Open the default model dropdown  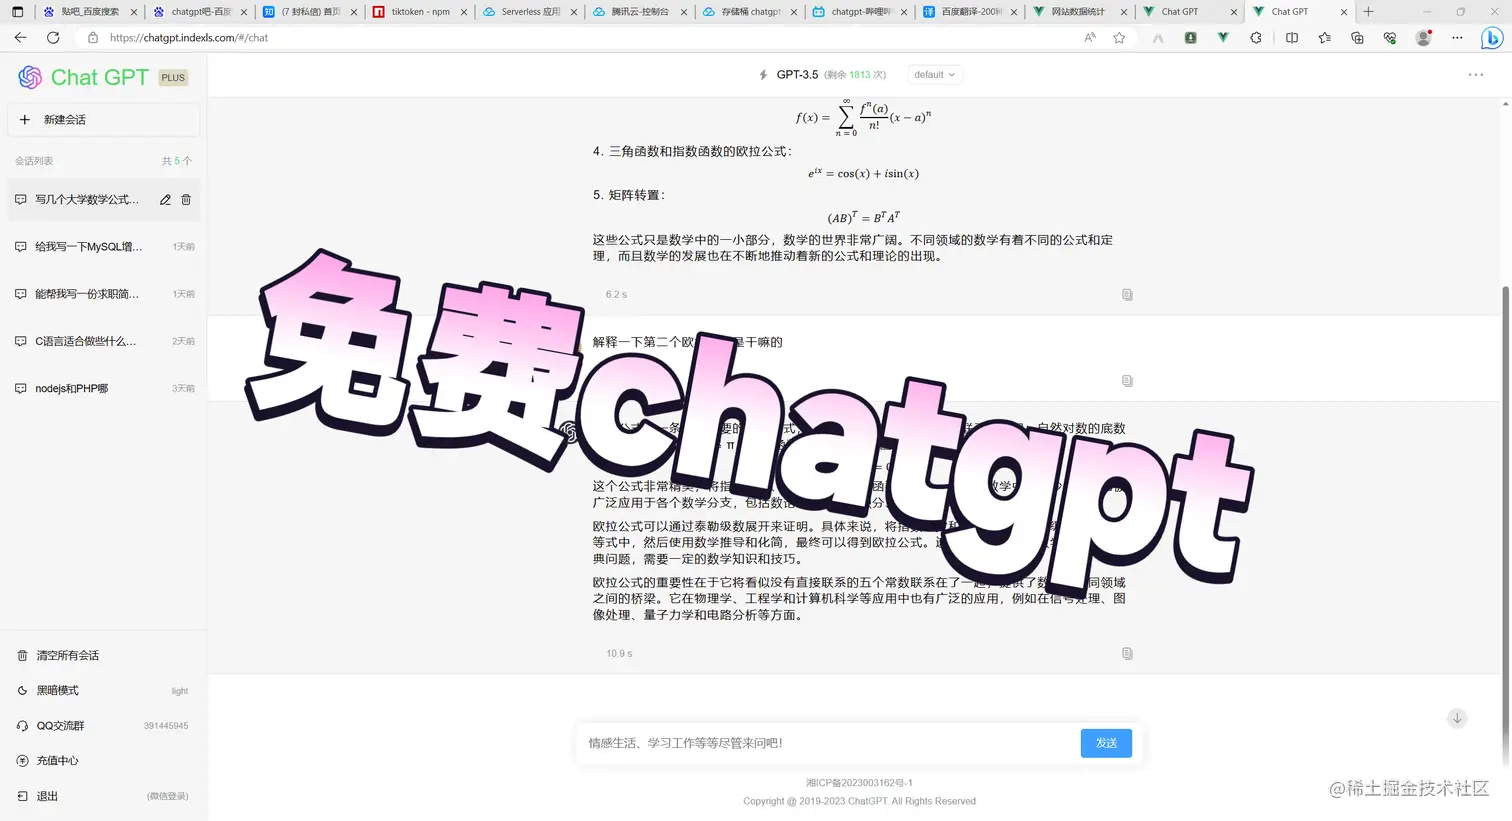click(935, 75)
